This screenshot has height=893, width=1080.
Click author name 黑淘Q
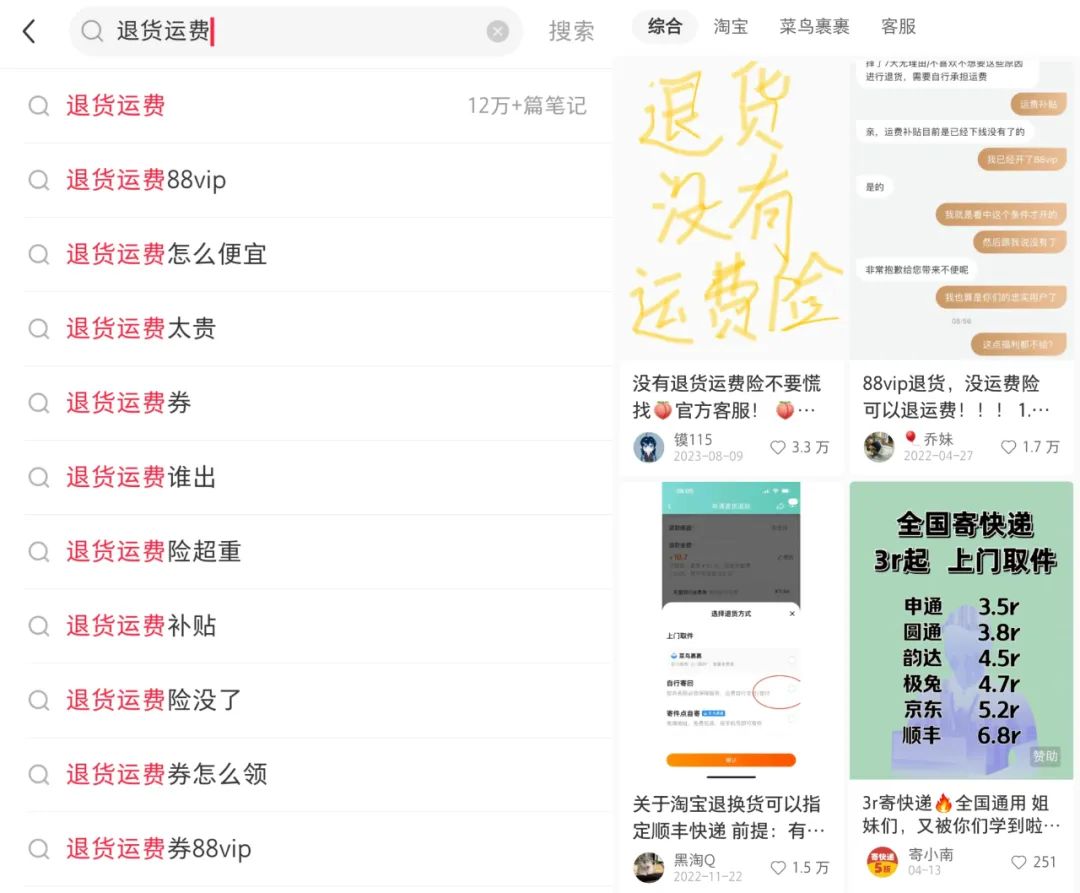(x=694, y=860)
